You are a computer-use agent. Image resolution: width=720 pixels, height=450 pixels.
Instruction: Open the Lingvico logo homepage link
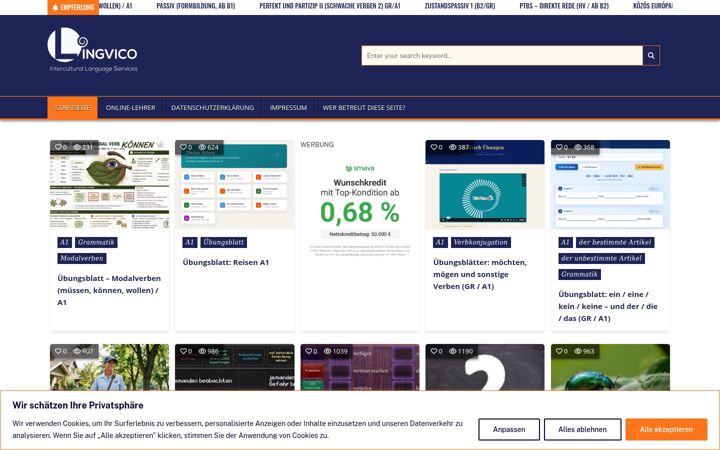tap(92, 50)
